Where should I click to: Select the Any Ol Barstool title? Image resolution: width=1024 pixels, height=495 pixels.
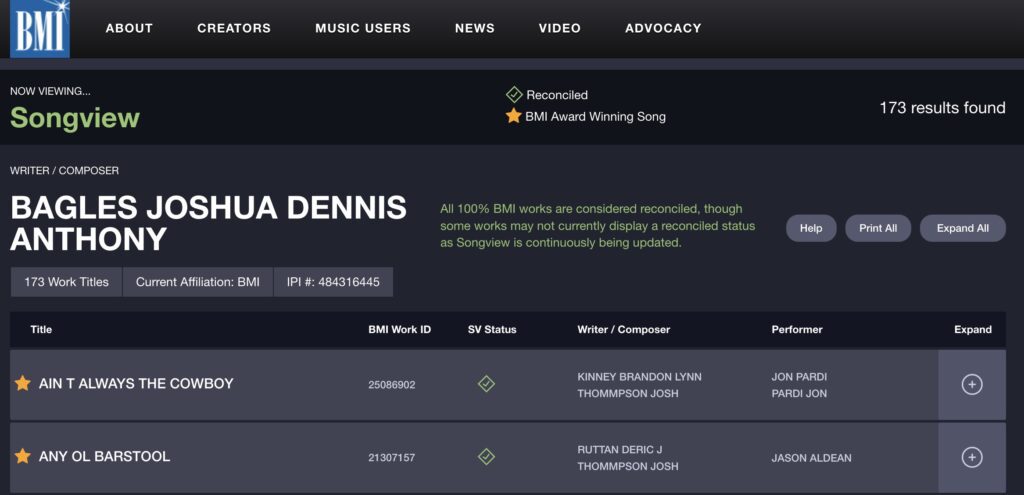tap(104, 456)
